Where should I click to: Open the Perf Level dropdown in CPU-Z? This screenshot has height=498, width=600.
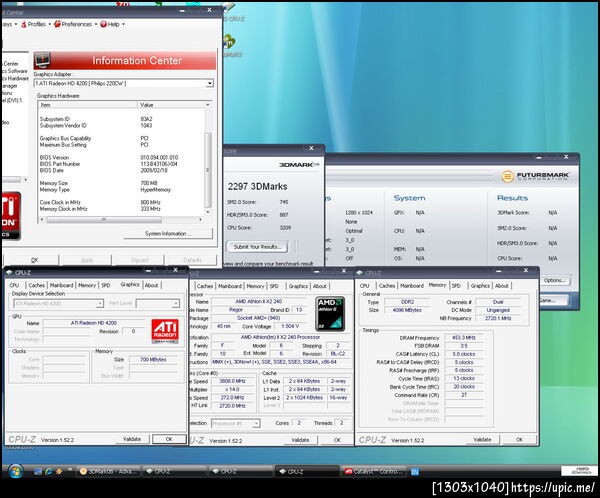176,304
